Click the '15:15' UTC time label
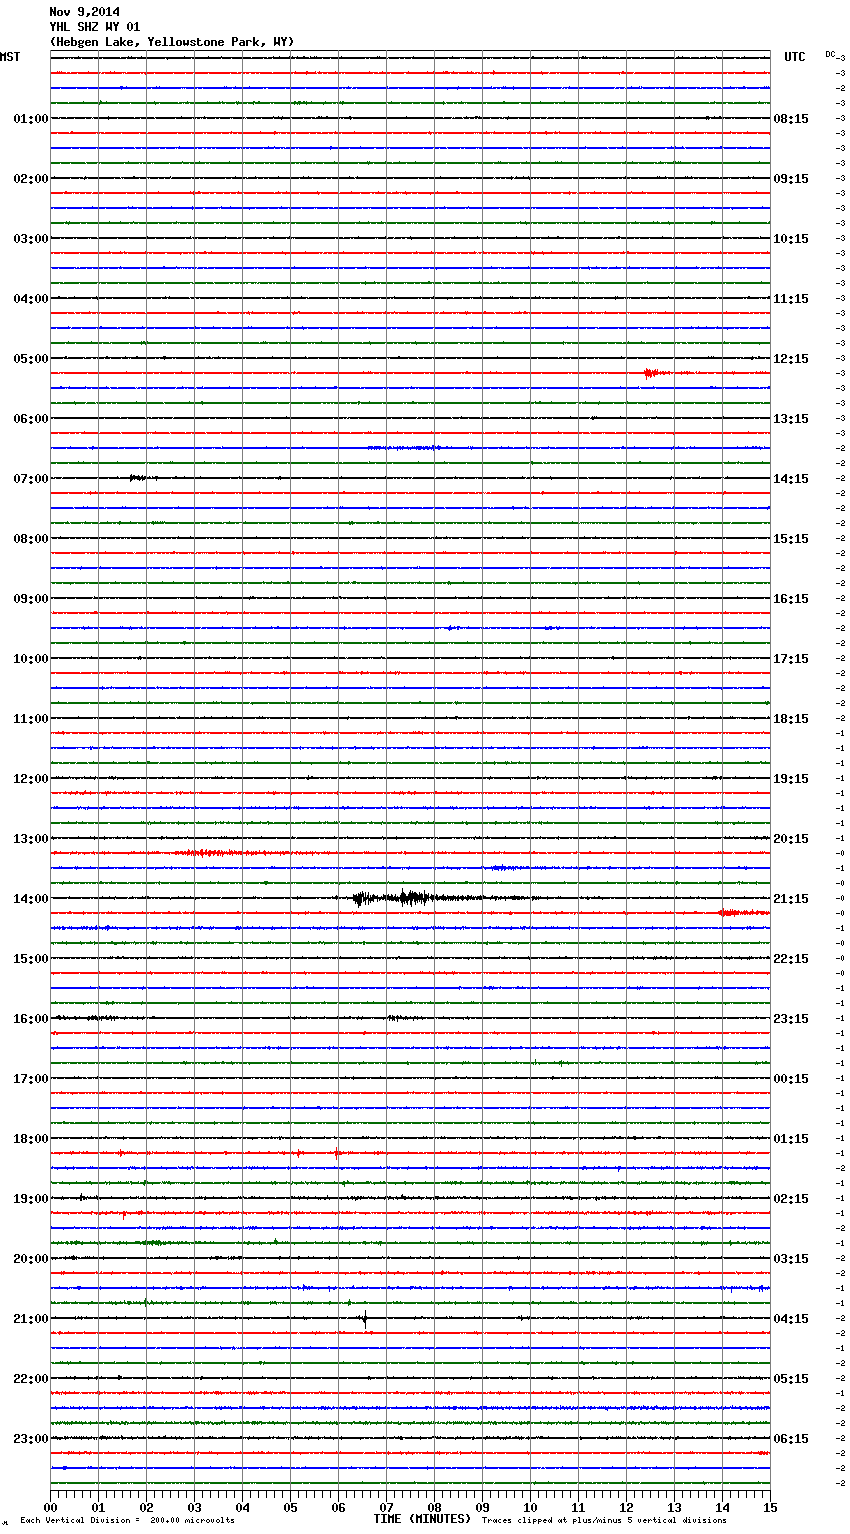This screenshot has width=850, height=1534. click(x=791, y=539)
